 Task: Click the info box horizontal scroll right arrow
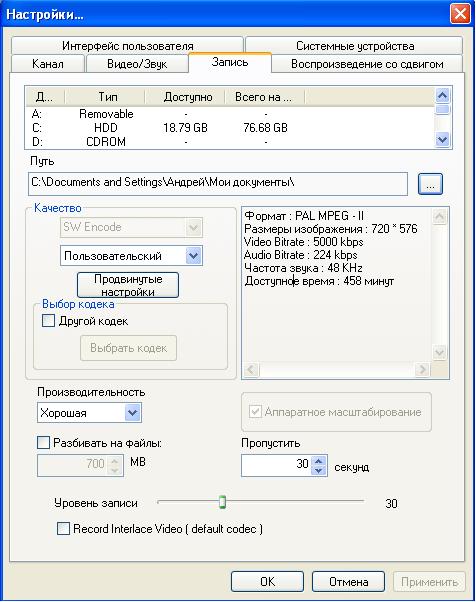(x=422, y=369)
